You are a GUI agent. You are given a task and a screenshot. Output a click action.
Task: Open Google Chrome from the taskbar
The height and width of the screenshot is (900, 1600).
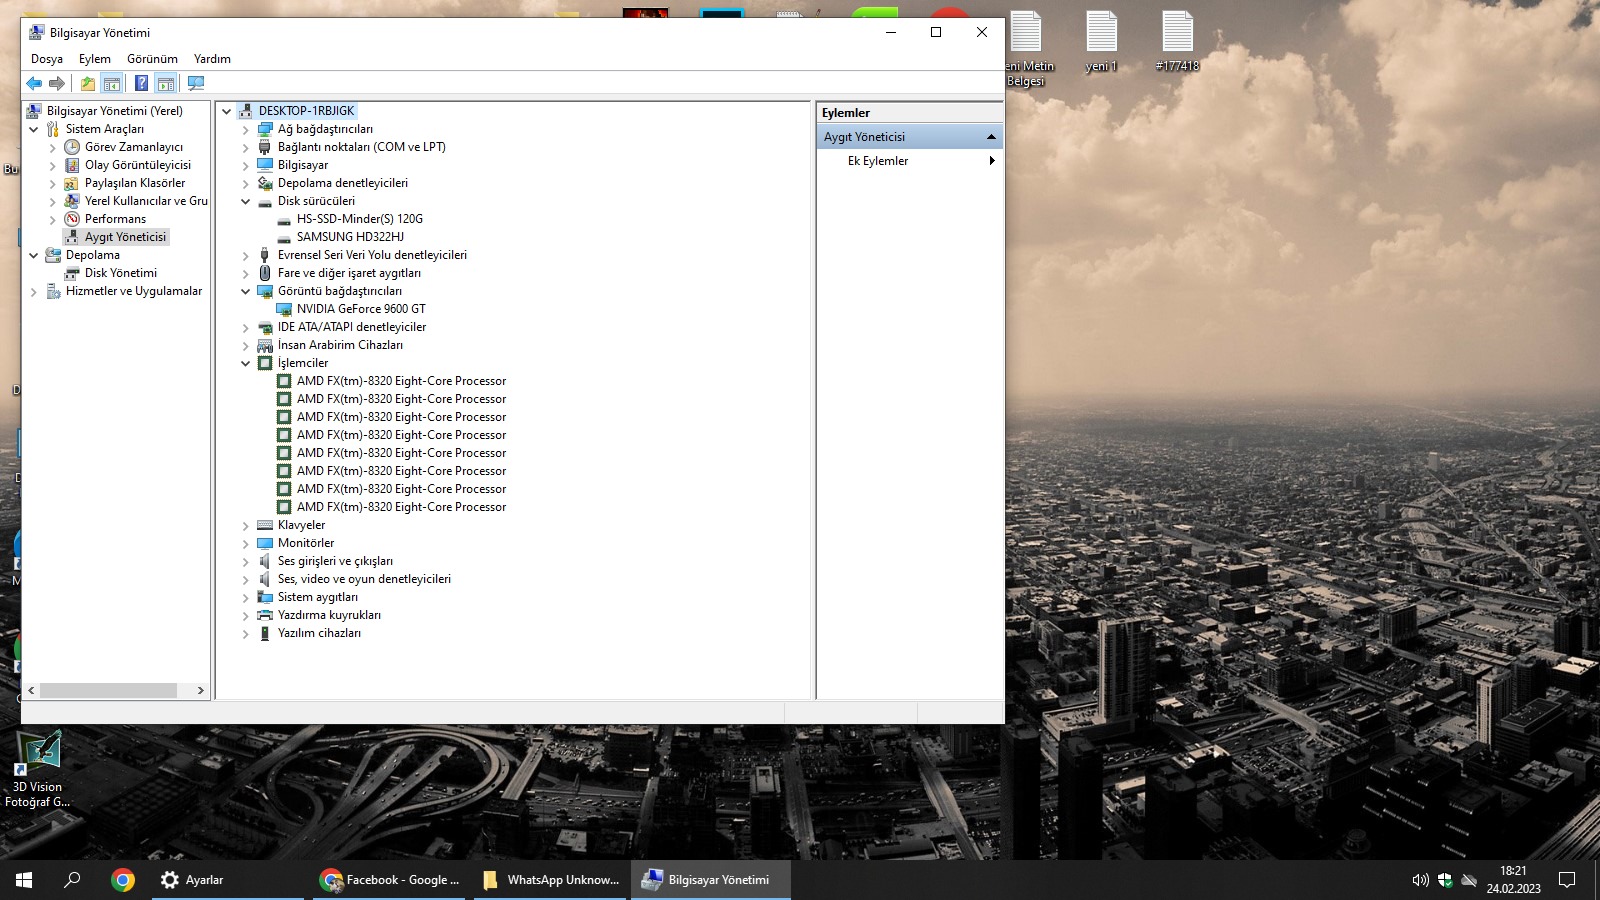(x=123, y=880)
